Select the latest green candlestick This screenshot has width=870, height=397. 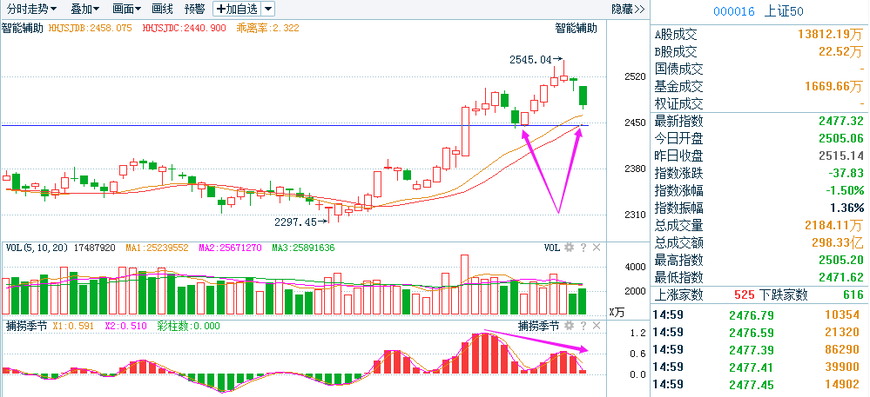583,95
